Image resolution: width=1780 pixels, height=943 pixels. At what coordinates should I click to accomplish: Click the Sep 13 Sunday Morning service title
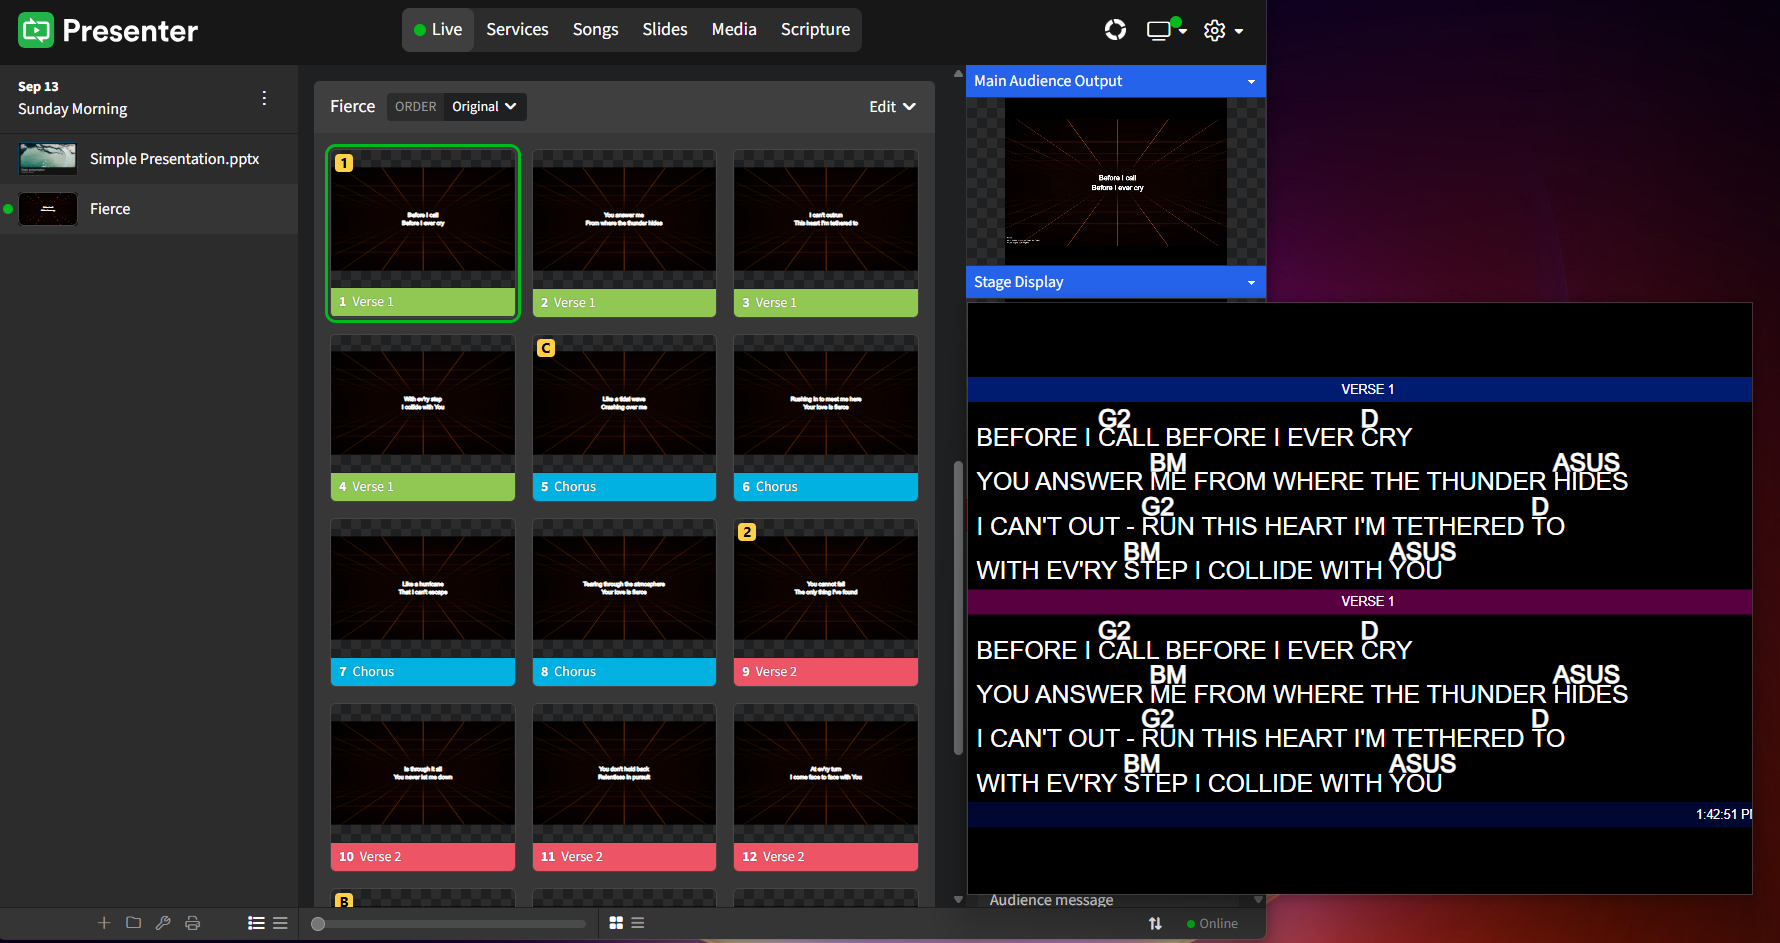(73, 98)
